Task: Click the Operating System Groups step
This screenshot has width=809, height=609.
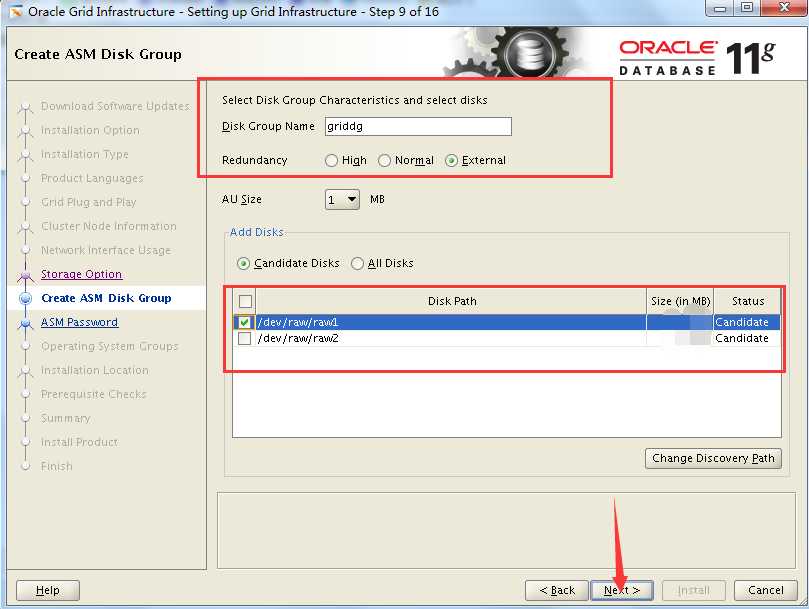Action: (x=109, y=346)
